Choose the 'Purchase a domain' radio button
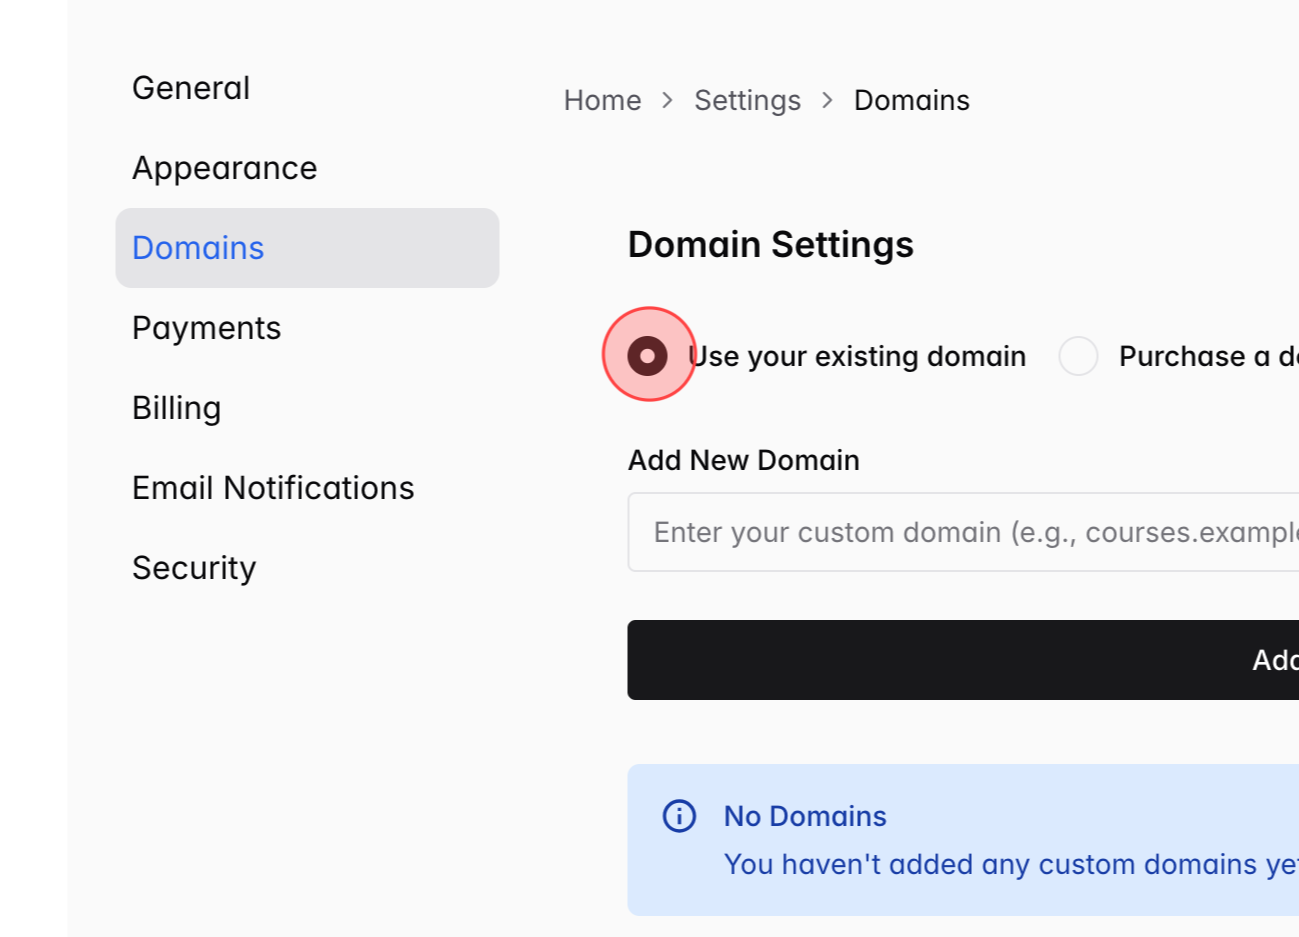This screenshot has width=1299, height=937. click(1078, 356)
